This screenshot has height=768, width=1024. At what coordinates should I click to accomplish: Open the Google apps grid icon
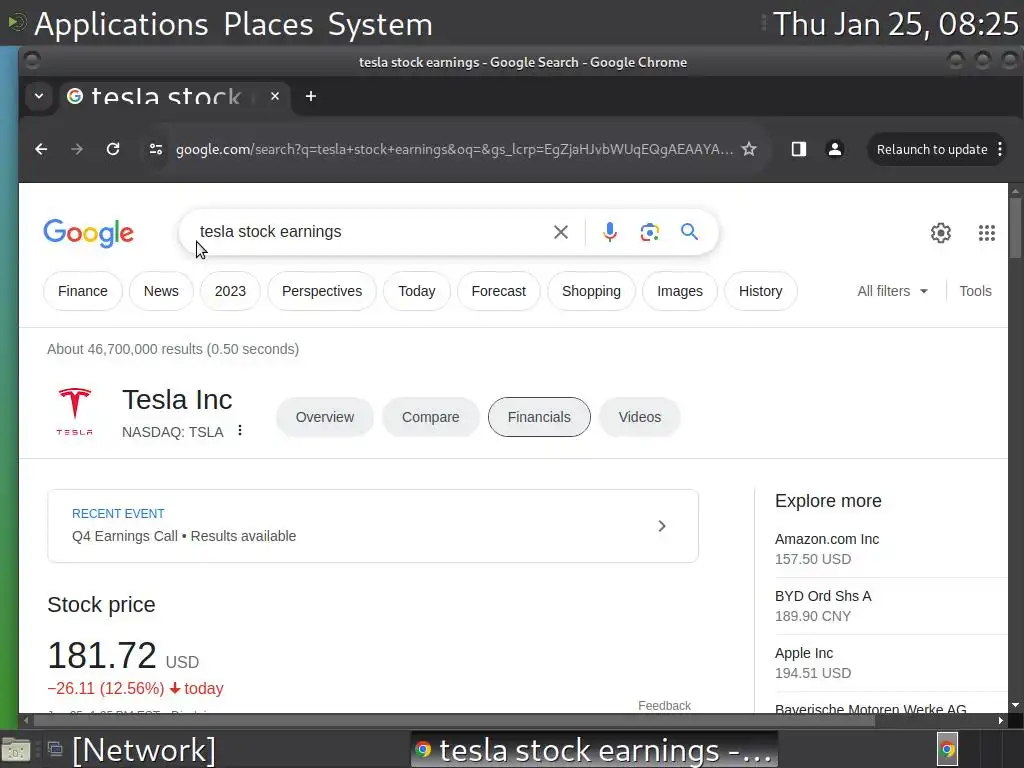(987, 232)
